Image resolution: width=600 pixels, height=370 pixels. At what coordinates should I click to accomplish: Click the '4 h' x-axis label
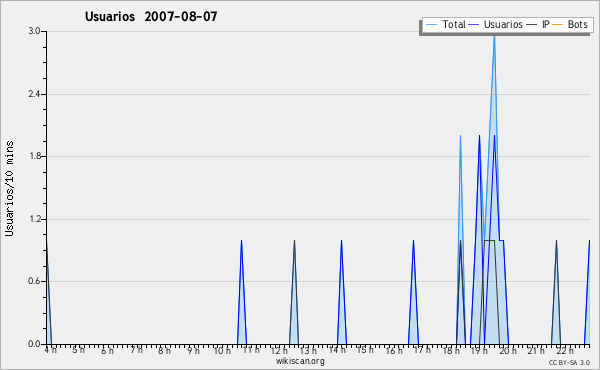tap(51, 350)
